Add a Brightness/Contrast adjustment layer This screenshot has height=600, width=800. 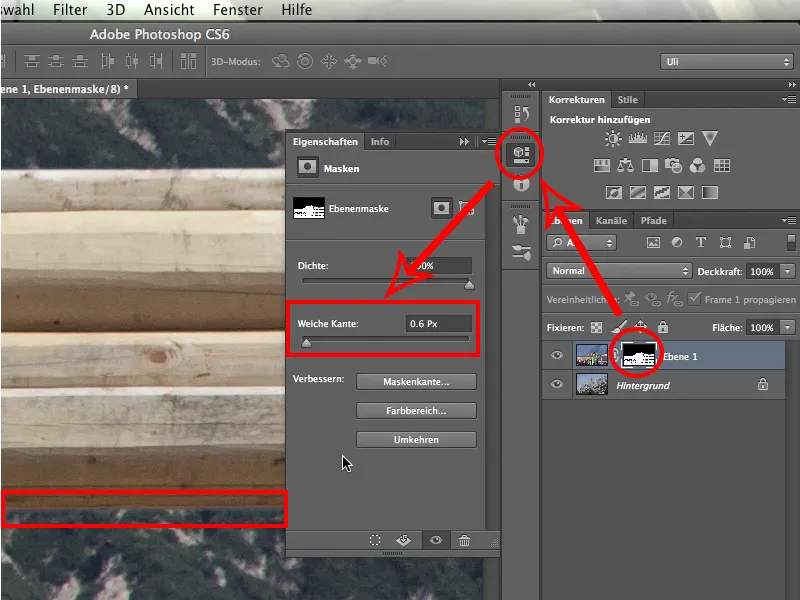613,138
